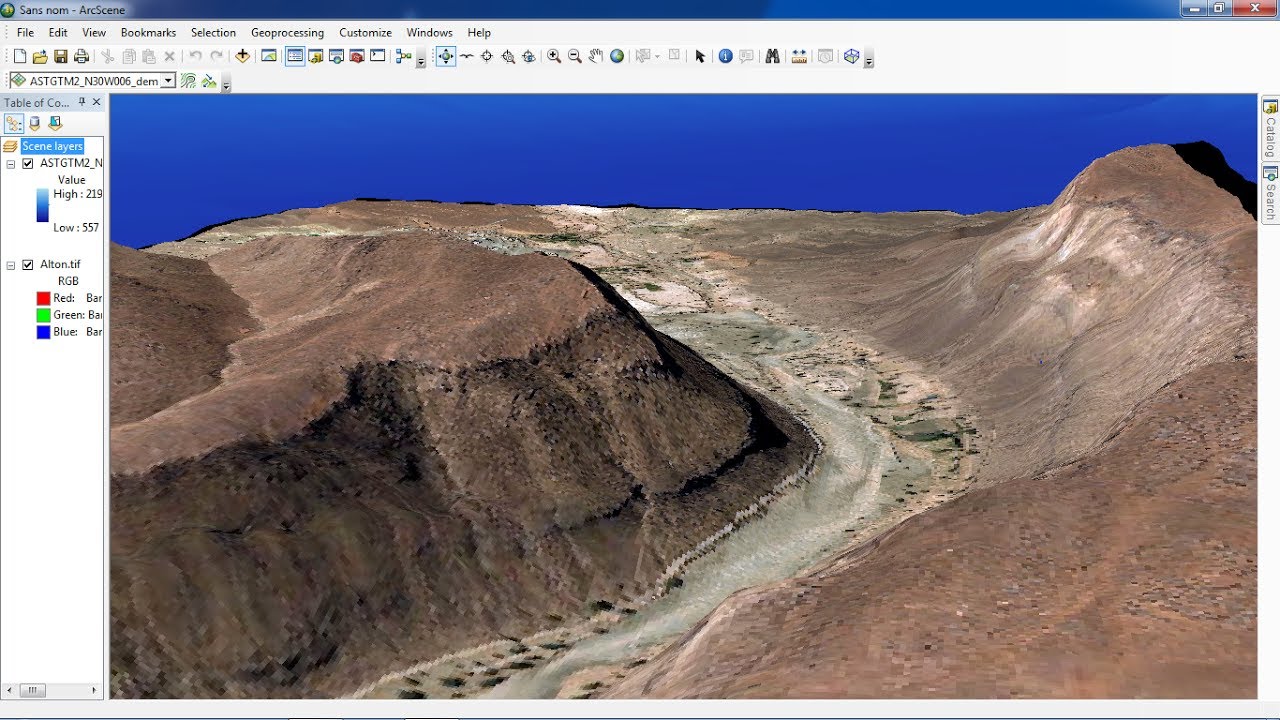
Task: Click the Blue band color swatch
Action: coord(43,332)
